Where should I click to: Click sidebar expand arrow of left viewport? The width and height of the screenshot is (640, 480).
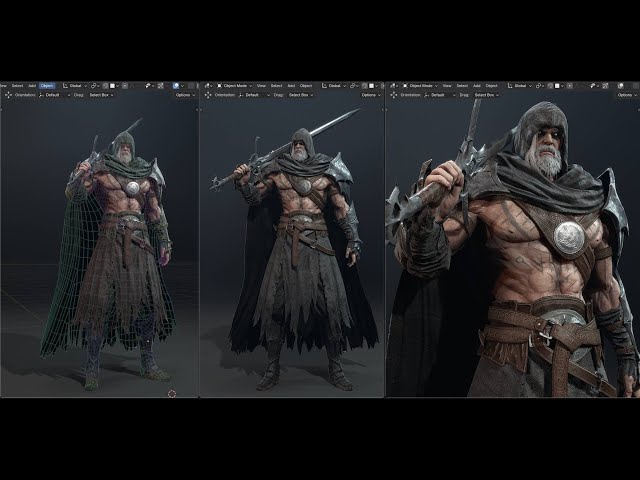coord(197,109)
